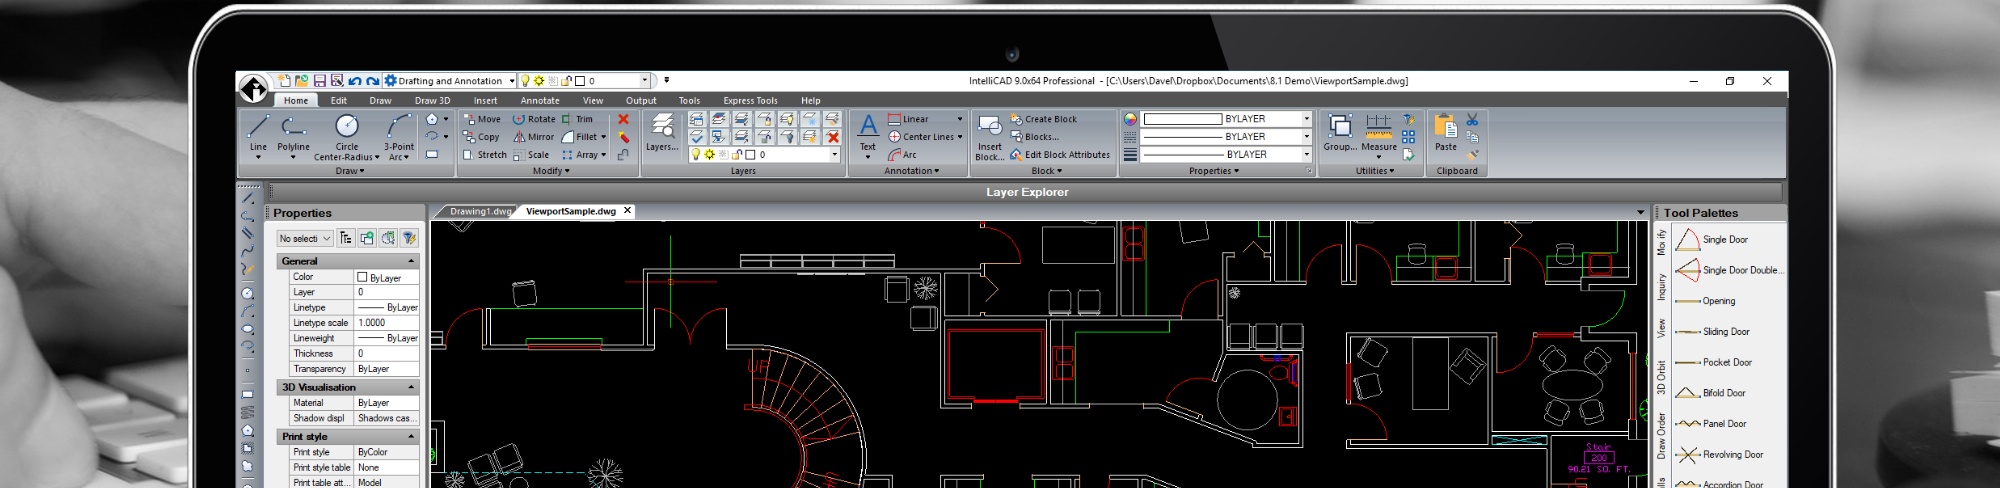Switch to the Draw 3D ribbon tab

pos(432,101)
